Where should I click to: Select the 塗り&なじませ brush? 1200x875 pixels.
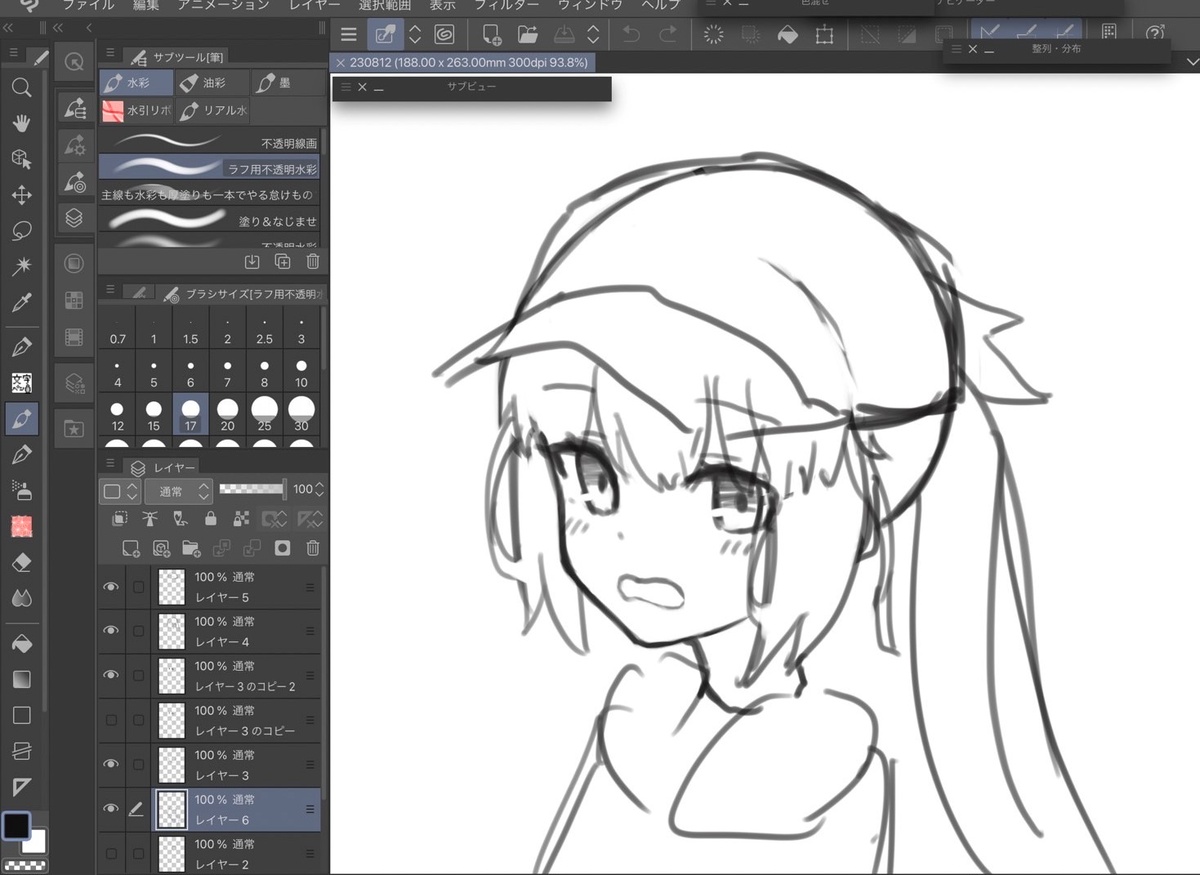pos(210,219)
